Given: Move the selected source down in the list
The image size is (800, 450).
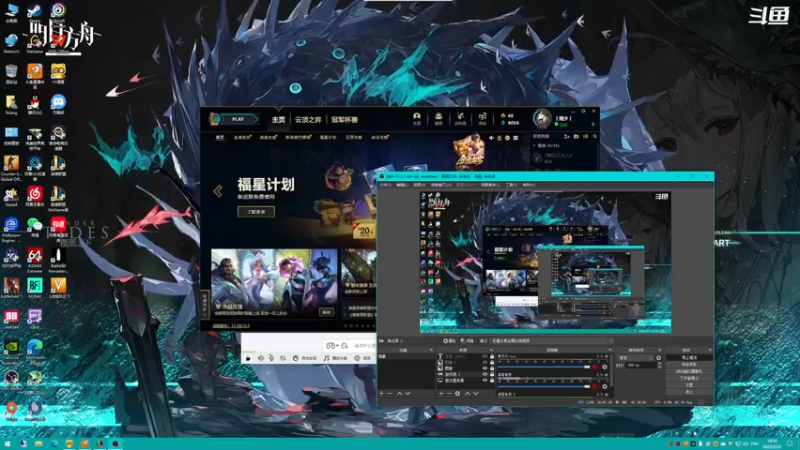Looking at the screenshot, I should click(x=476, y=393).
